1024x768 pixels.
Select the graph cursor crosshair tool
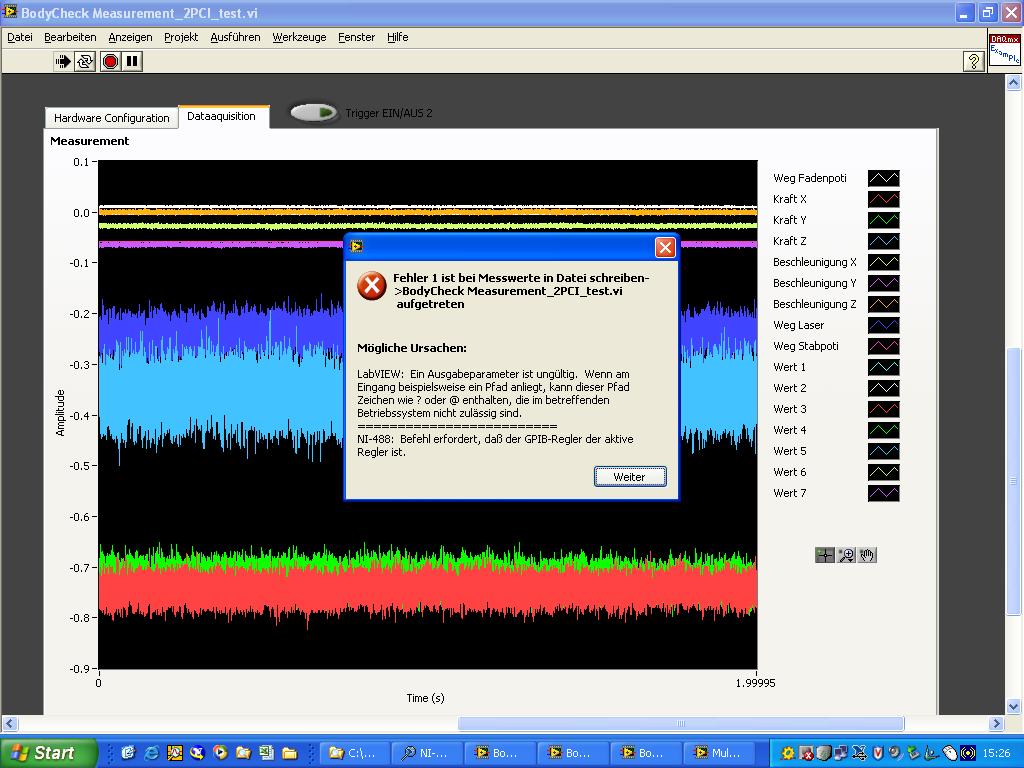[x=825, y=555]
